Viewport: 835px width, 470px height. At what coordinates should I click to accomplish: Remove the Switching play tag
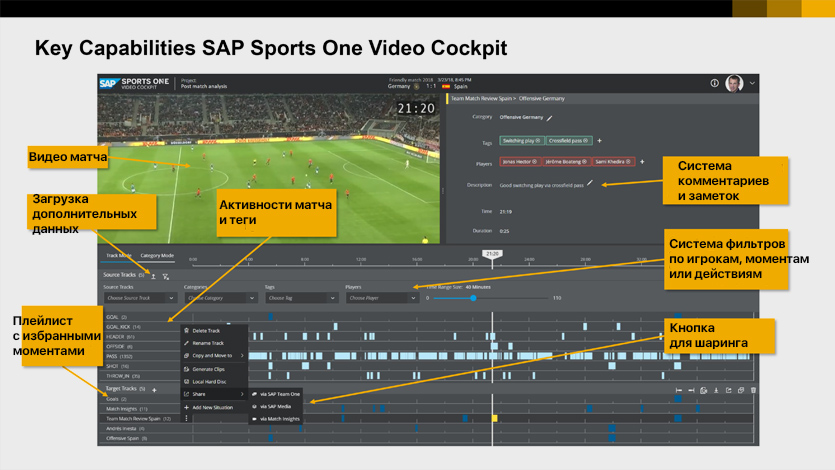538,142
